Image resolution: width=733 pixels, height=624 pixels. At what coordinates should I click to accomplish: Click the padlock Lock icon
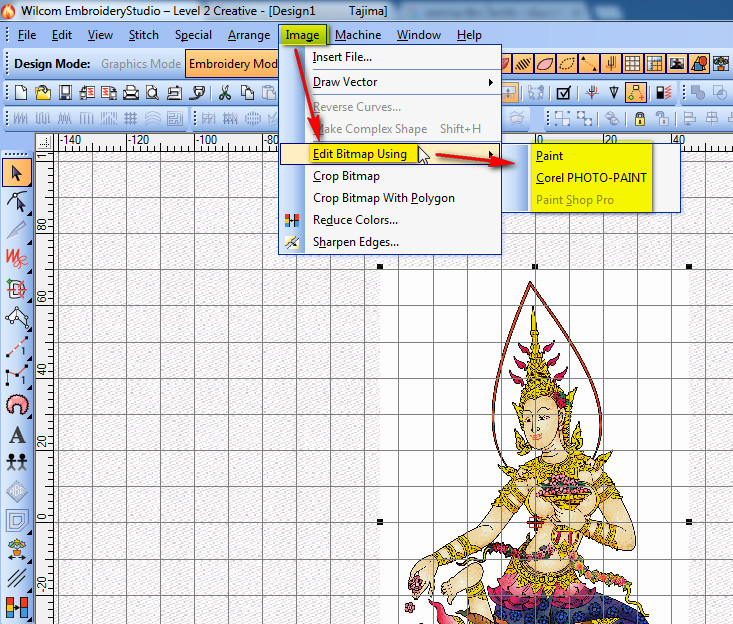640,118
